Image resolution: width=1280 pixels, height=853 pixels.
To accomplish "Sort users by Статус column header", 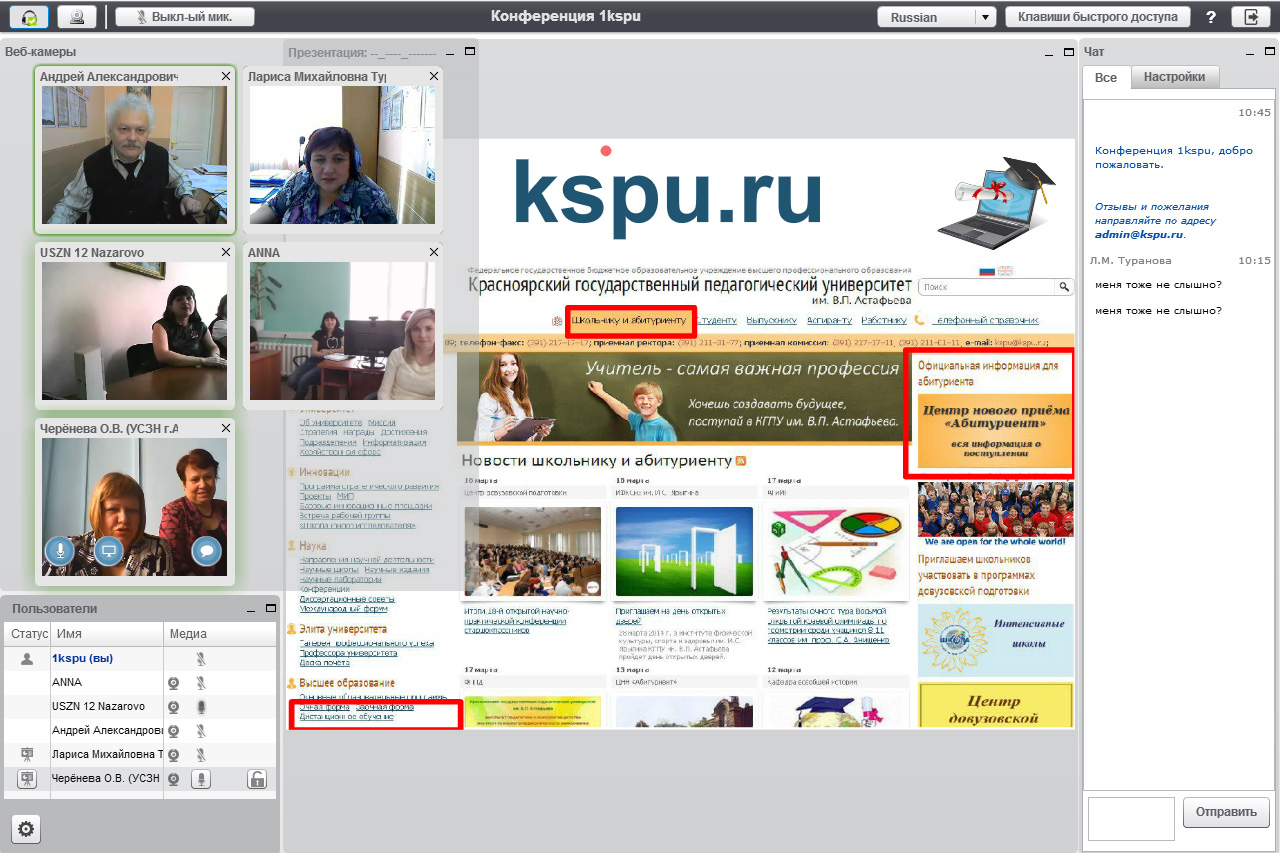I will pos(30,634).
